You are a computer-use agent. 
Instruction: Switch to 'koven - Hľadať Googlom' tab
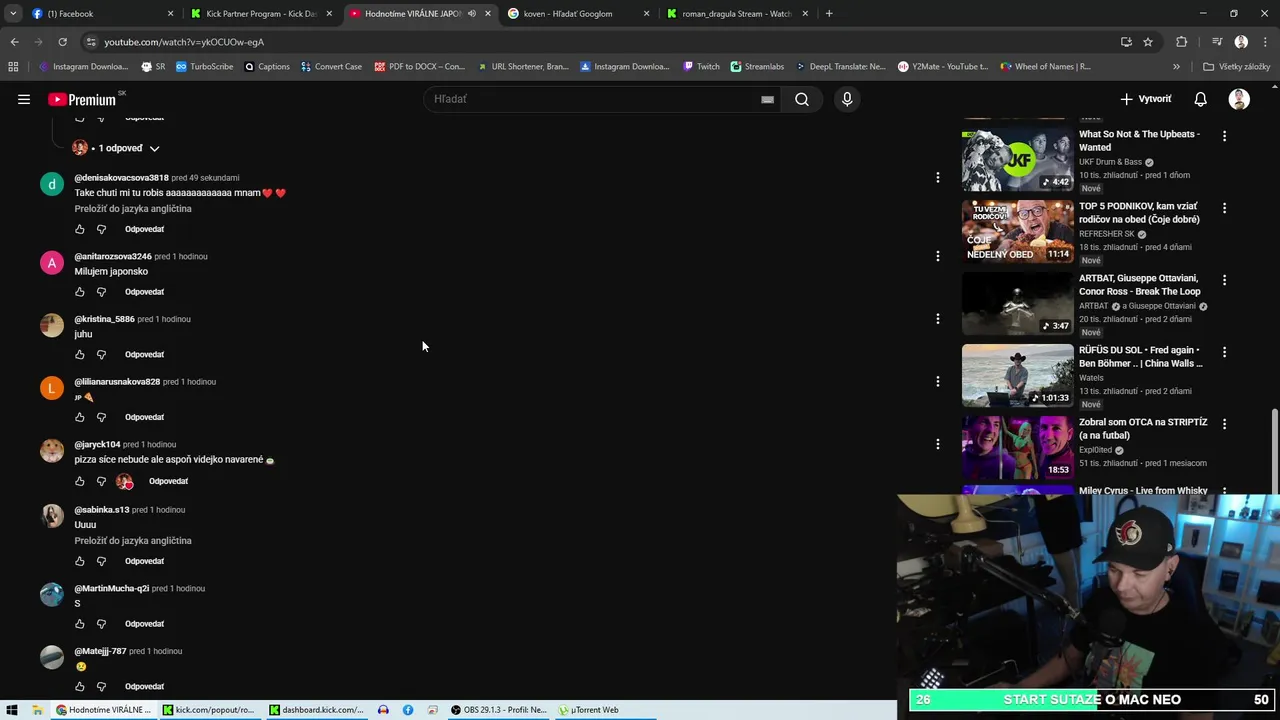coord(575,14)
